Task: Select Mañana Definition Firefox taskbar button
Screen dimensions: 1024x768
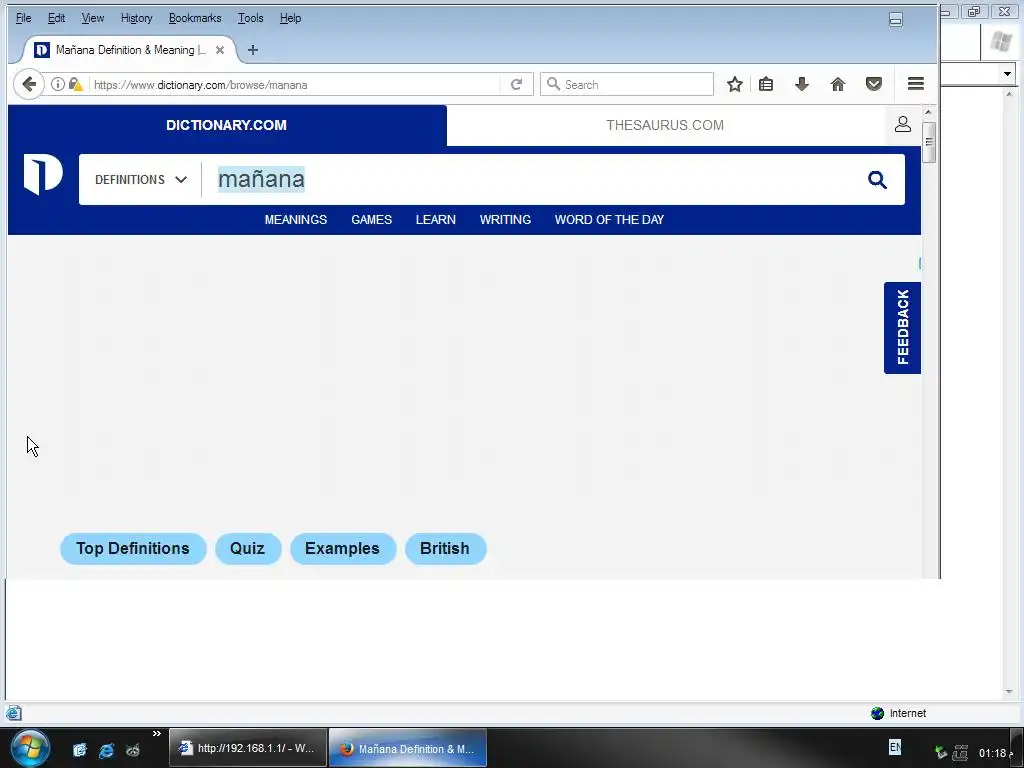Action: (408, 748)
